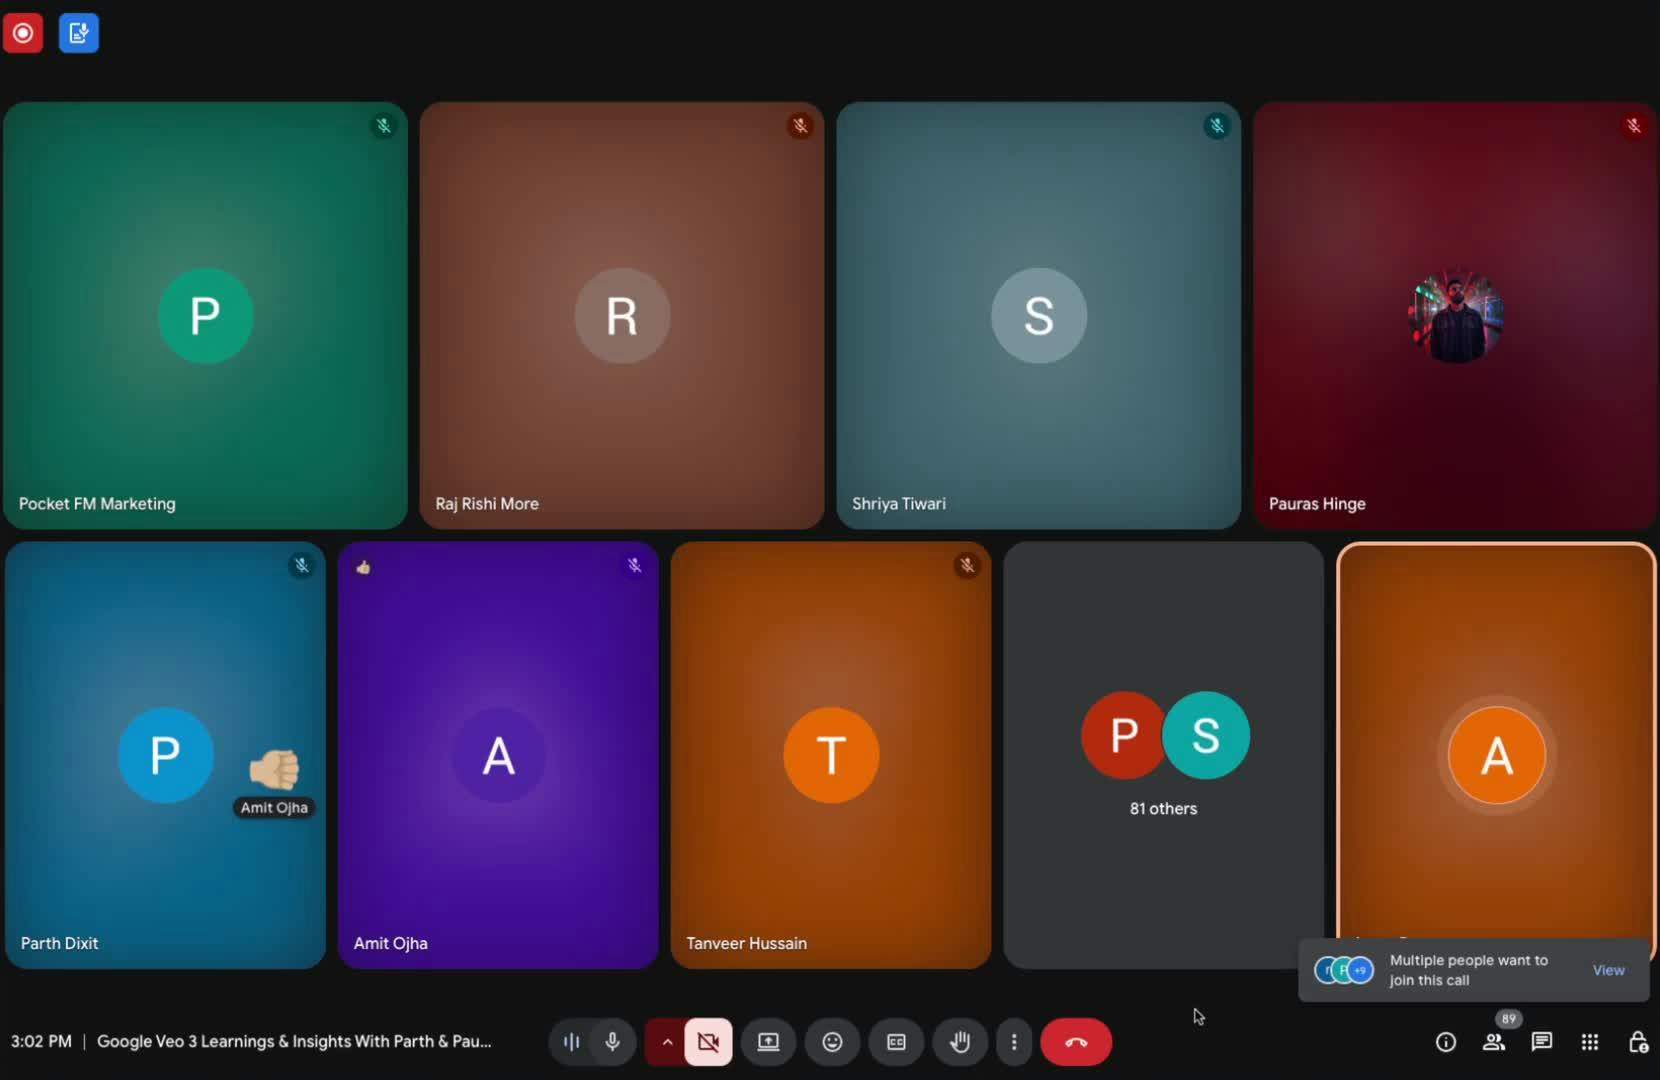The height and width of the screenshot is (1080, 1660).
Task: Toggle the microphone button
Action: point(613,1042)
